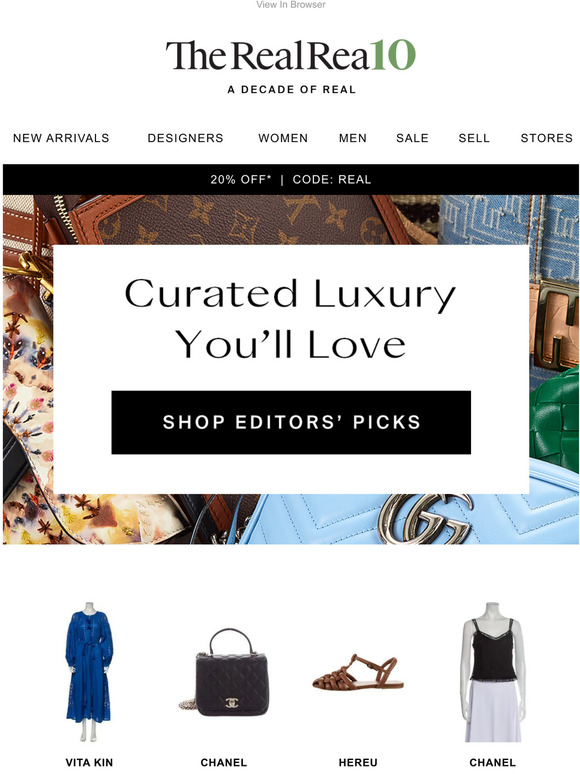Open View In Browser link
This screenshot has width=580, height=774.
coord(291,4)
